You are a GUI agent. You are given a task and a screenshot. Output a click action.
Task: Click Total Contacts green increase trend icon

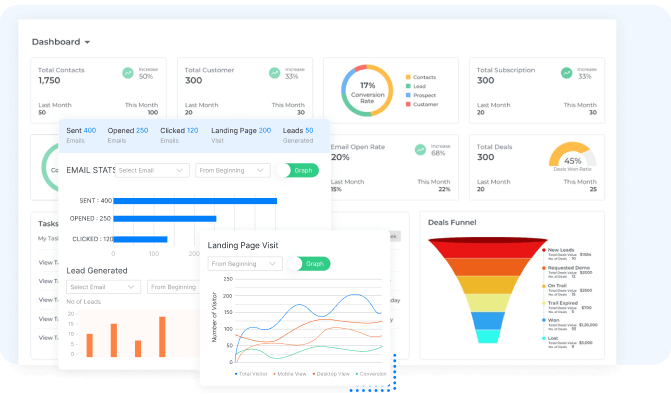[x=128, y=73]
